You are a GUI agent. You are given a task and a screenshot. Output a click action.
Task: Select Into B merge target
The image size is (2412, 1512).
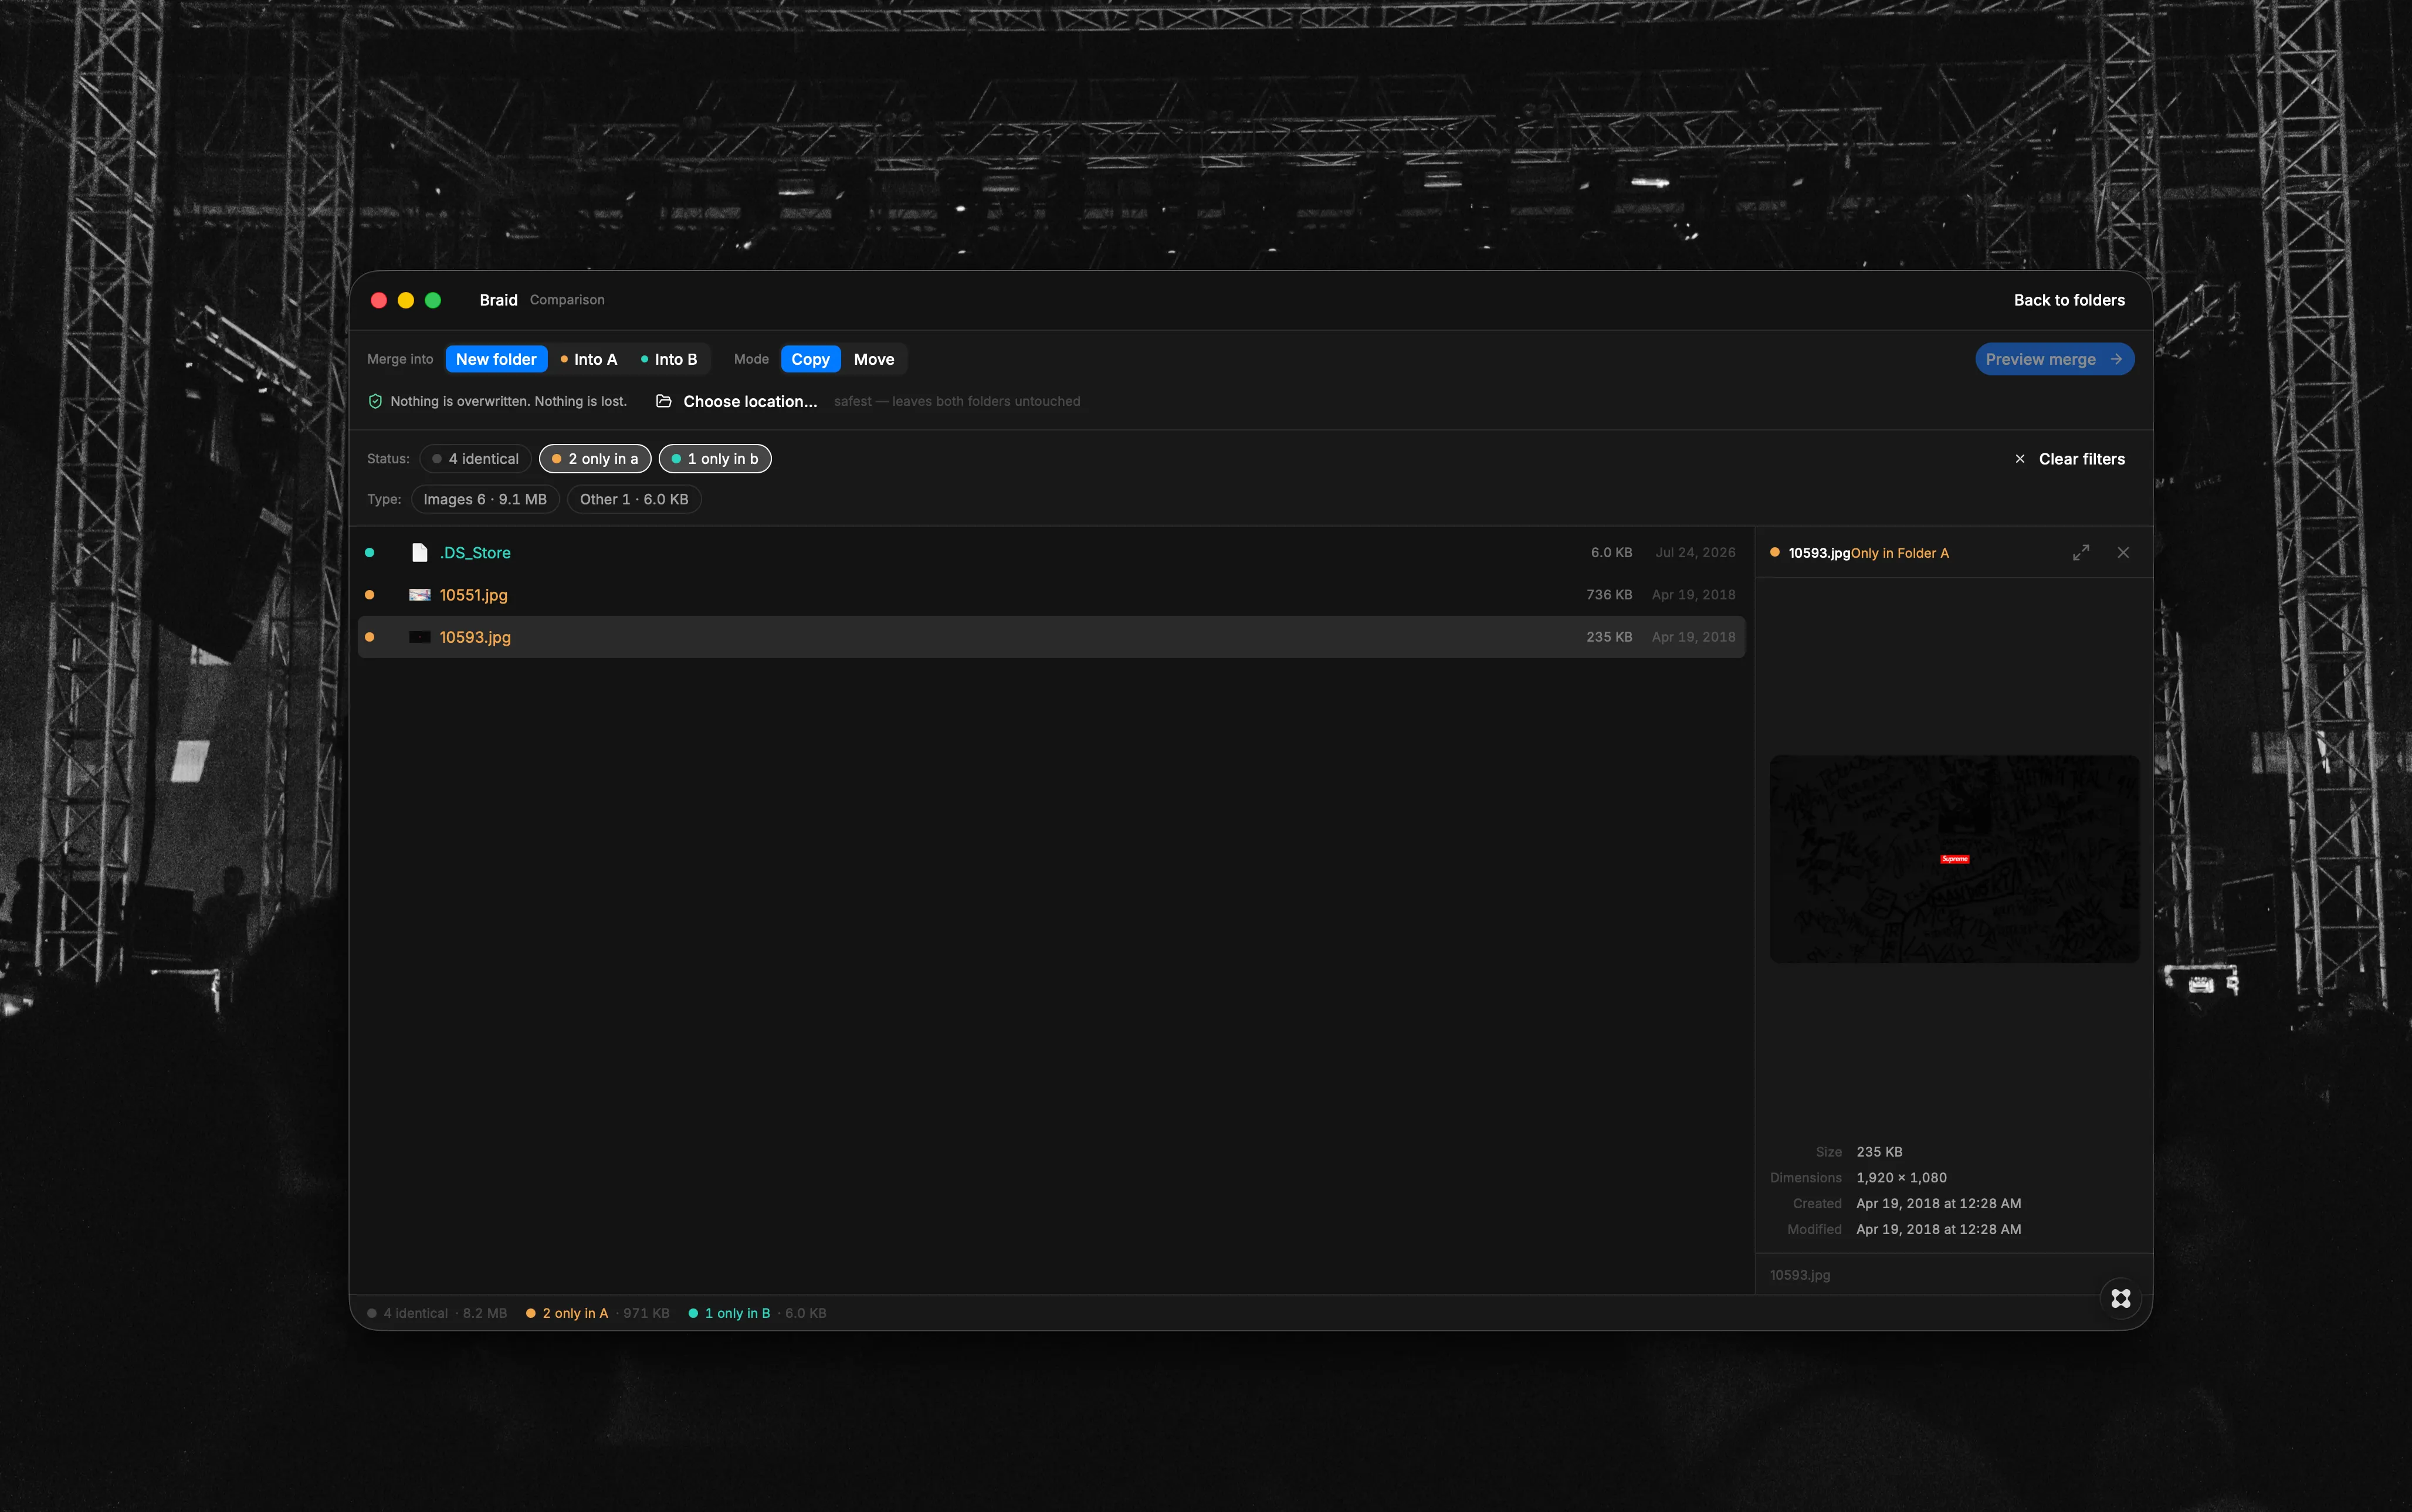click(669, 359)
